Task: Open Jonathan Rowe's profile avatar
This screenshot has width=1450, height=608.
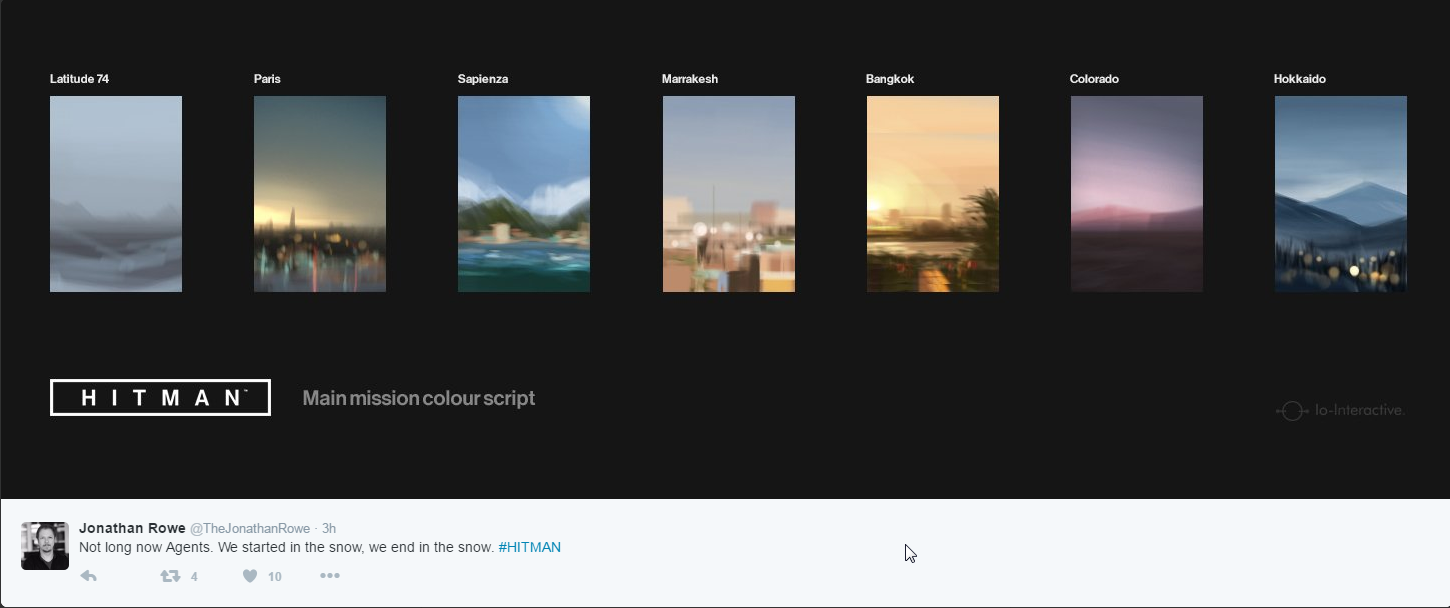Action: coord(45,546)
